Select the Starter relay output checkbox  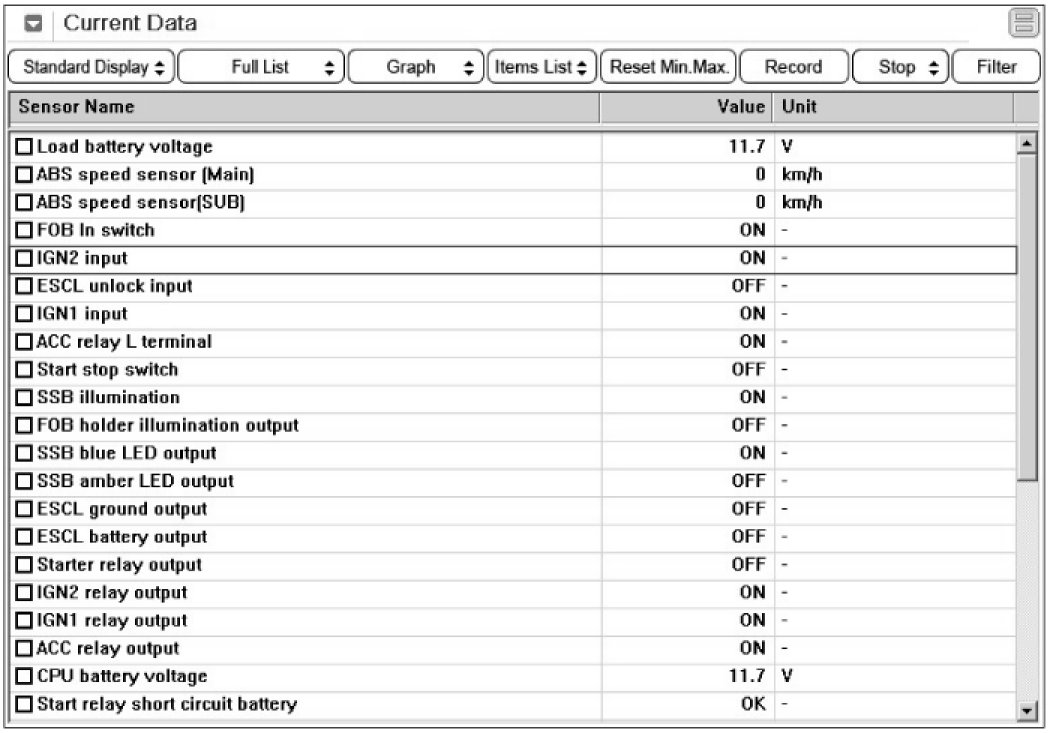[24, 565]
